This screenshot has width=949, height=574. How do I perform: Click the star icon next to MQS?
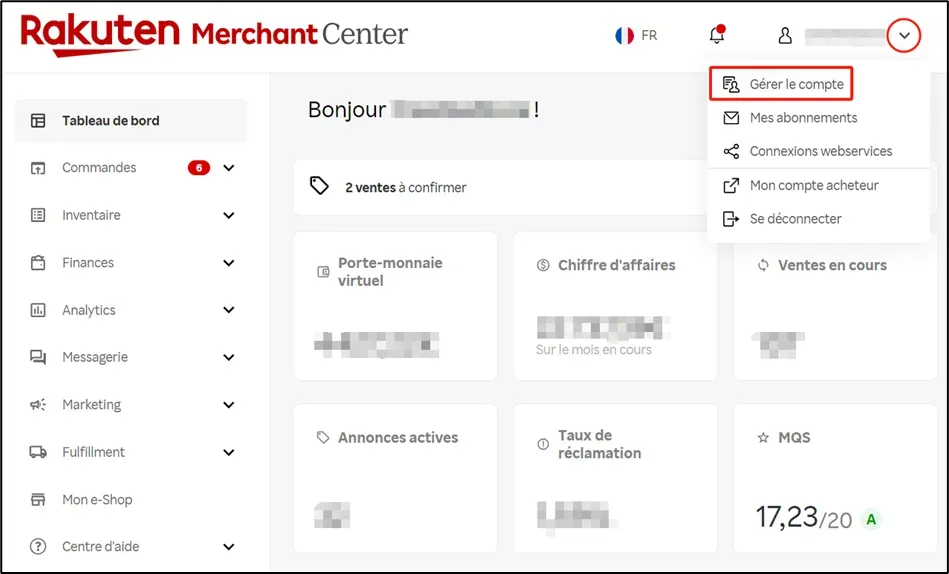coord(763,437)
